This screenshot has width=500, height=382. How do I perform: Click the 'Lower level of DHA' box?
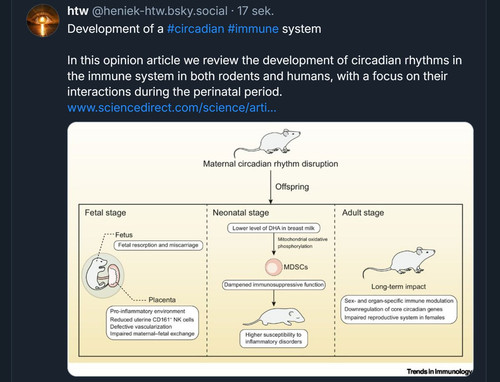(x=274, y=228)
